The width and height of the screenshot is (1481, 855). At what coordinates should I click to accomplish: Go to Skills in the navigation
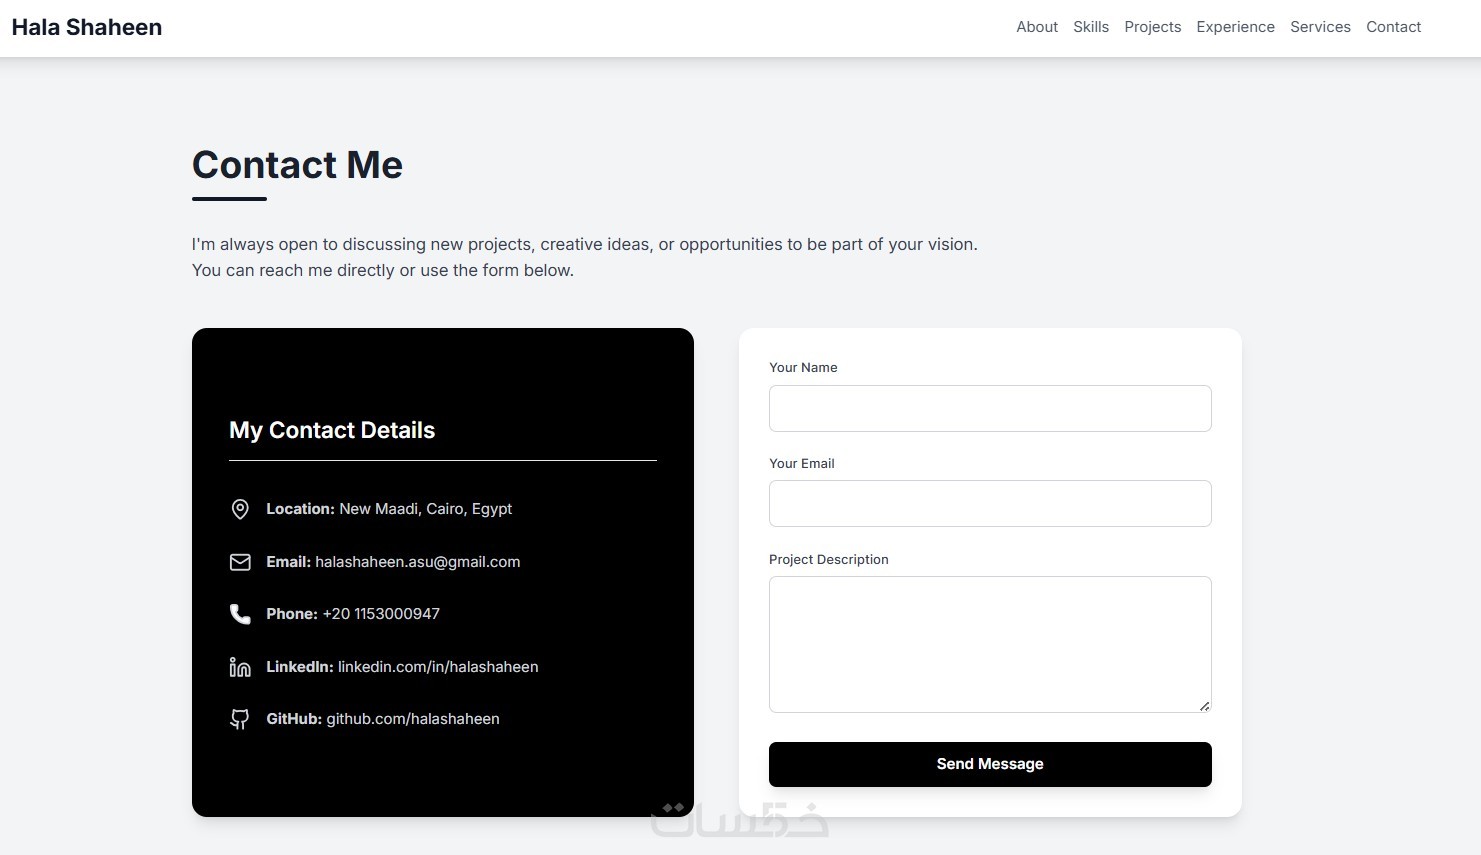(1091, 27)
